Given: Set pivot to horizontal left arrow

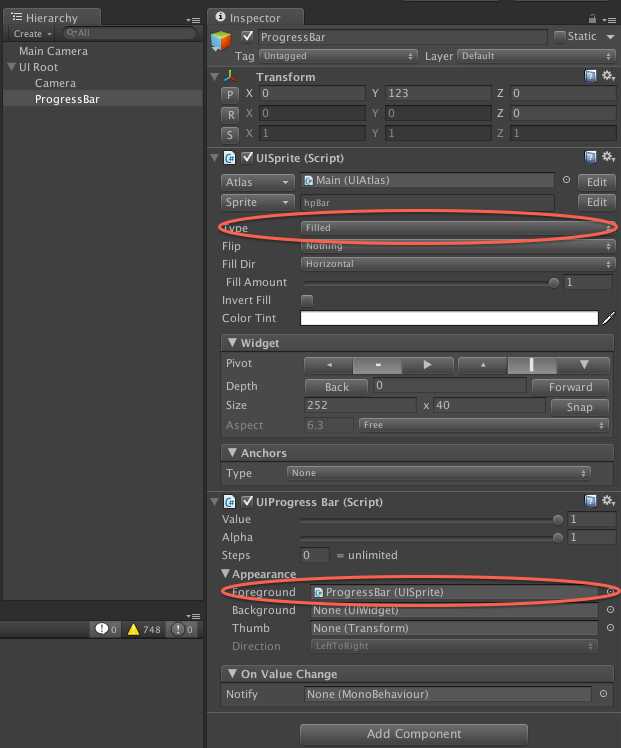Looking at the screenshot, I should (x=329, y=365).
